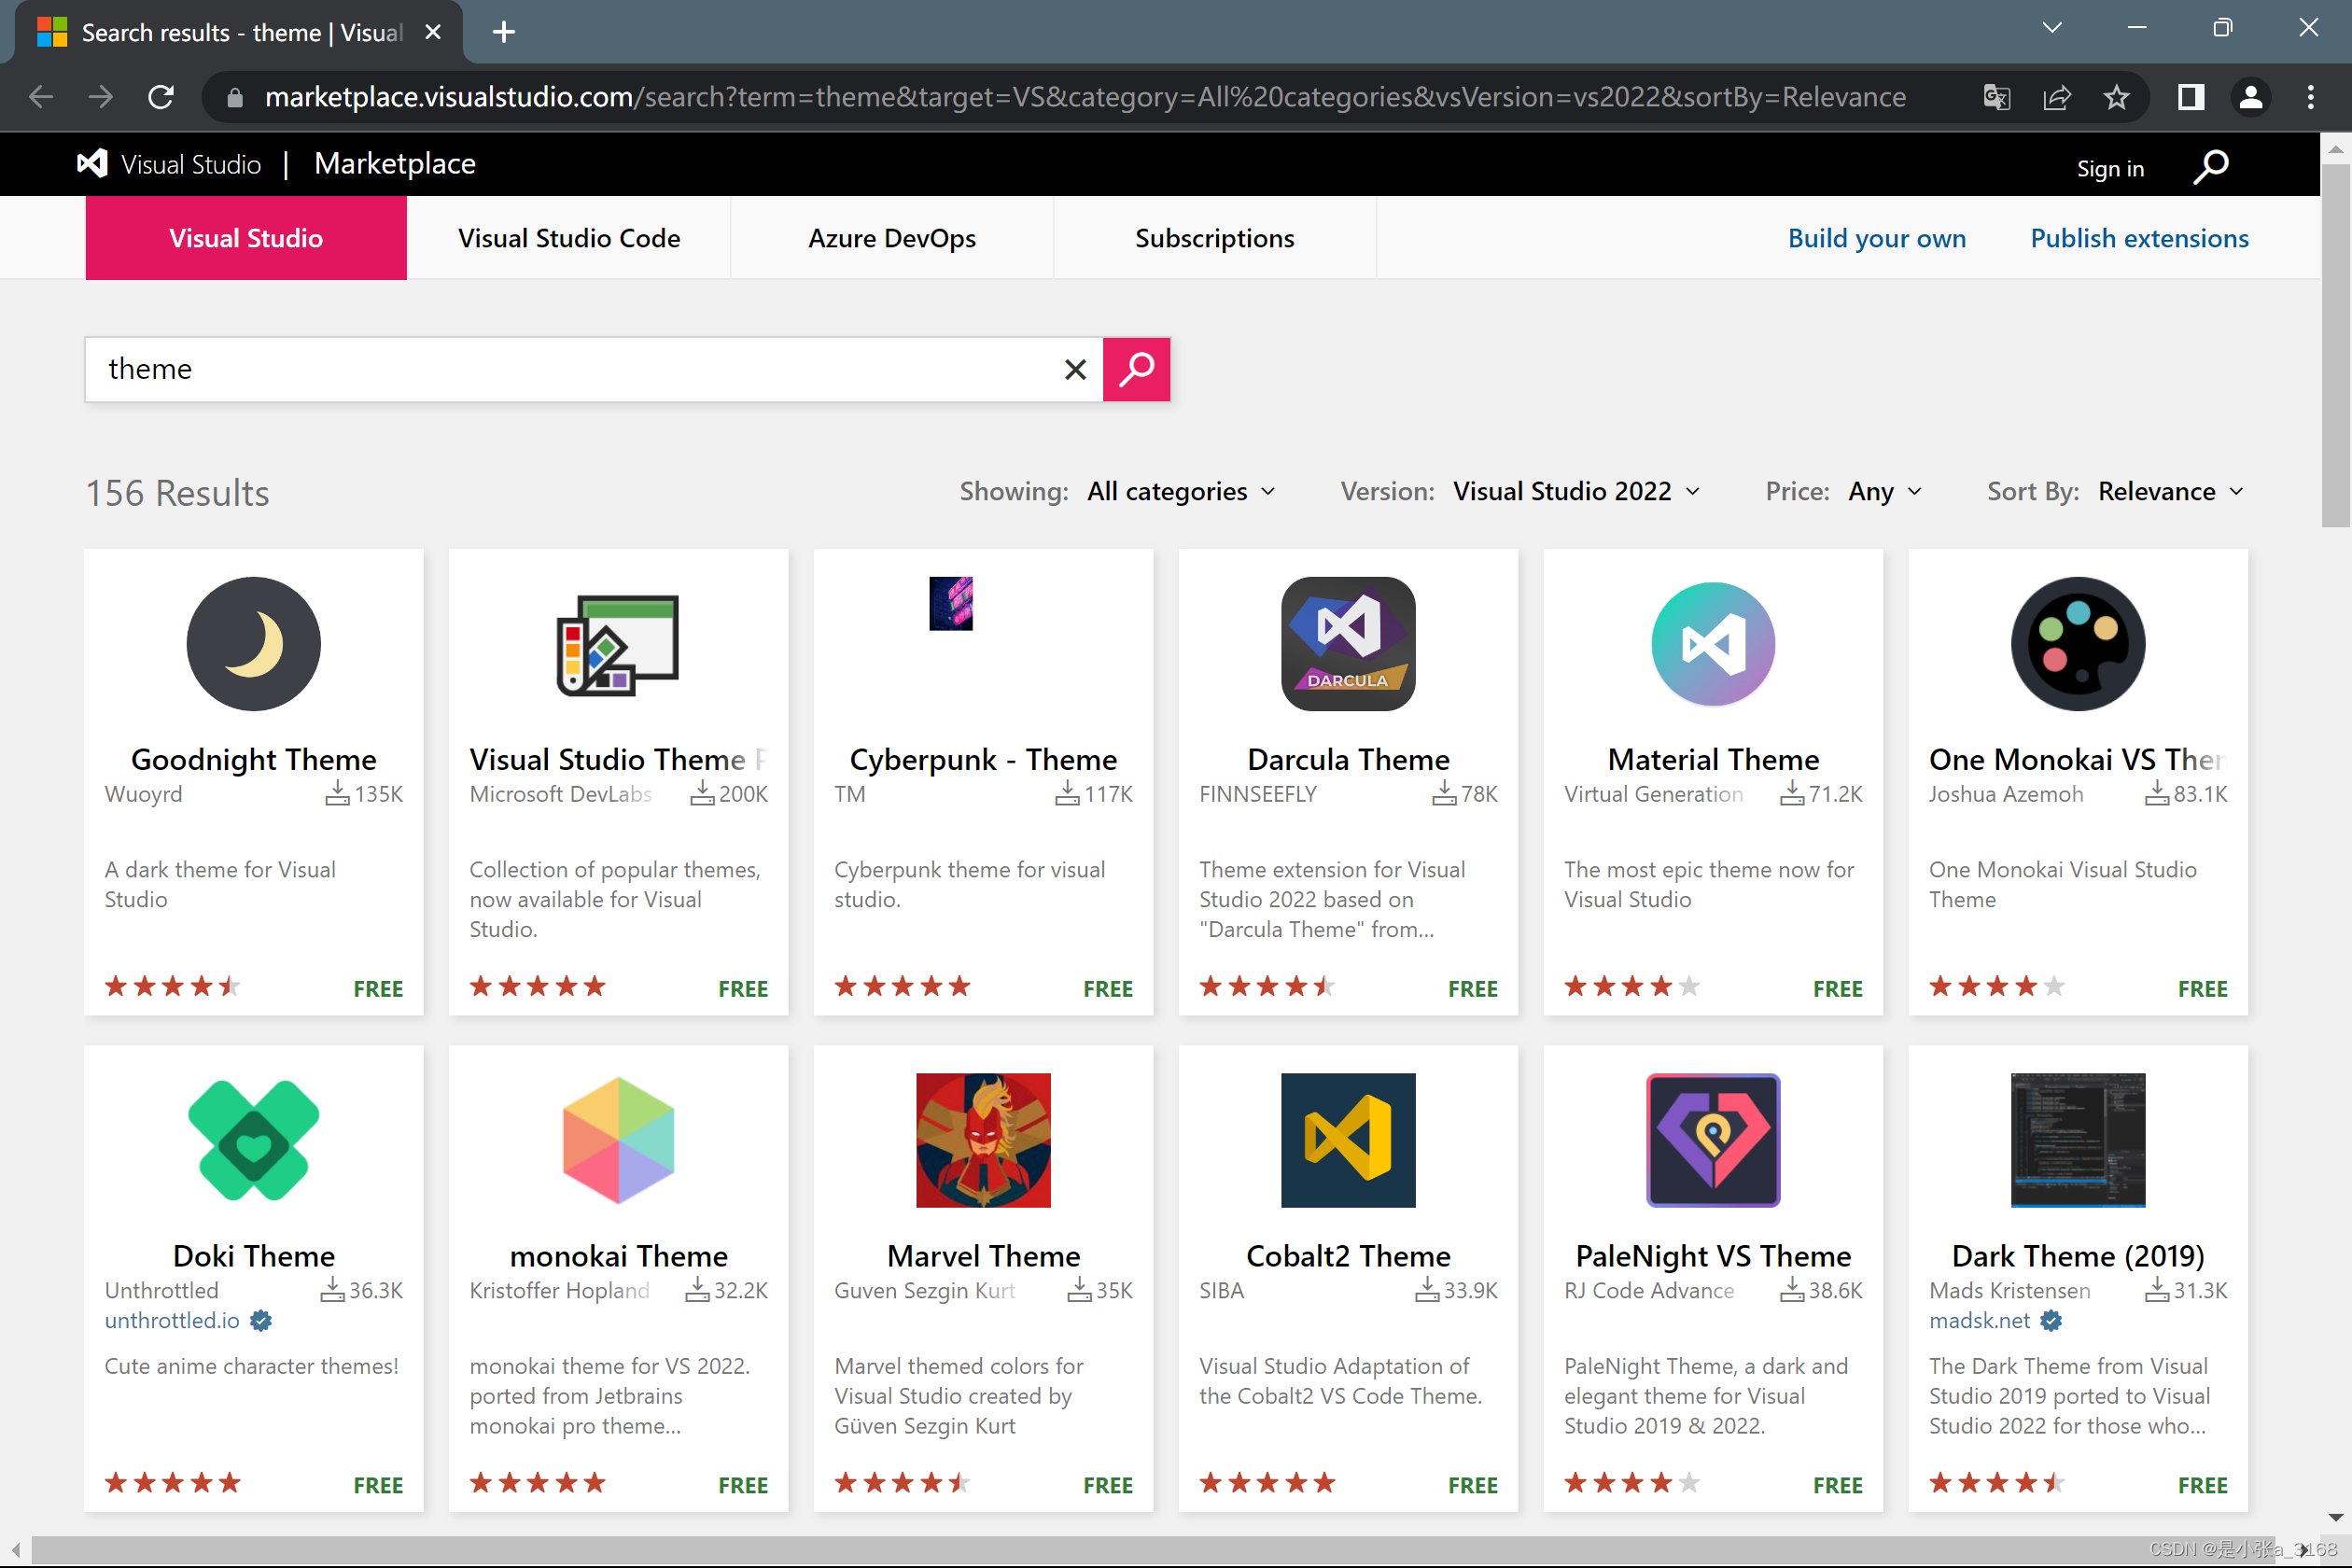Click the Cobalt2 Theme icon
This screenshot has width=2352, height=1568.
1347,1139
